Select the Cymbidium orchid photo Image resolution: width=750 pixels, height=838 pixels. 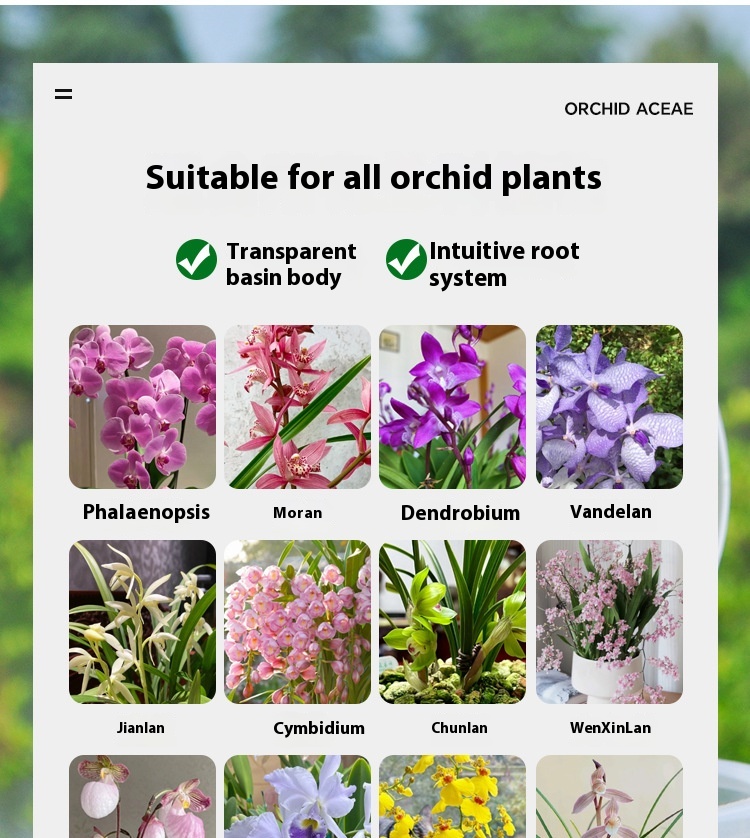[297, 622]
